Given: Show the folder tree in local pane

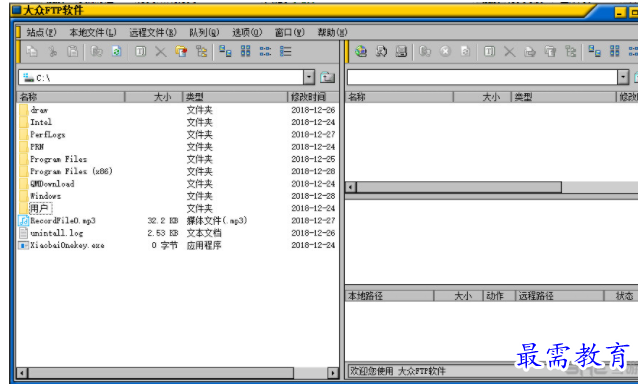Looking at the screenshot, I should tap(201, 52).
